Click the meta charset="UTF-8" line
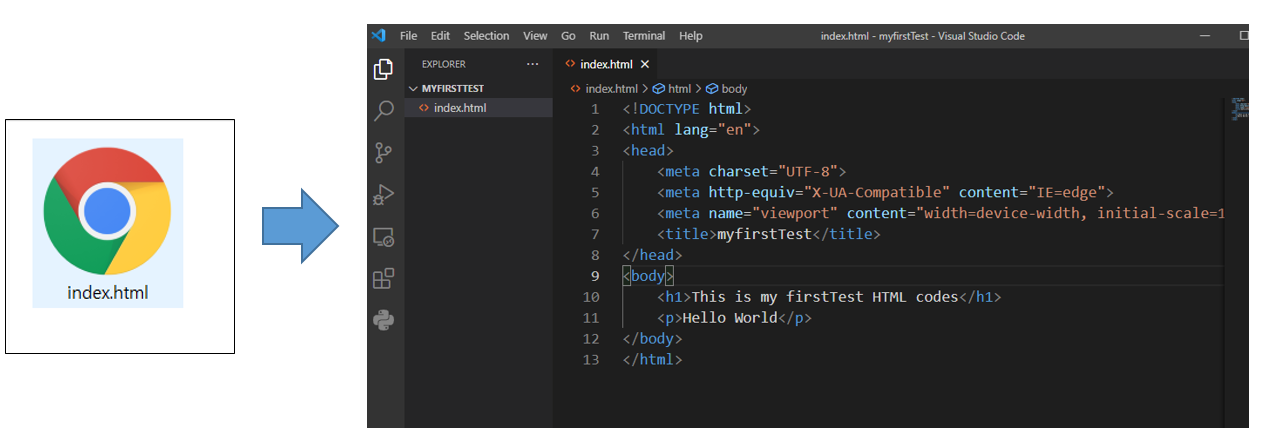The image size is (1265, 439). click(752, 172)
